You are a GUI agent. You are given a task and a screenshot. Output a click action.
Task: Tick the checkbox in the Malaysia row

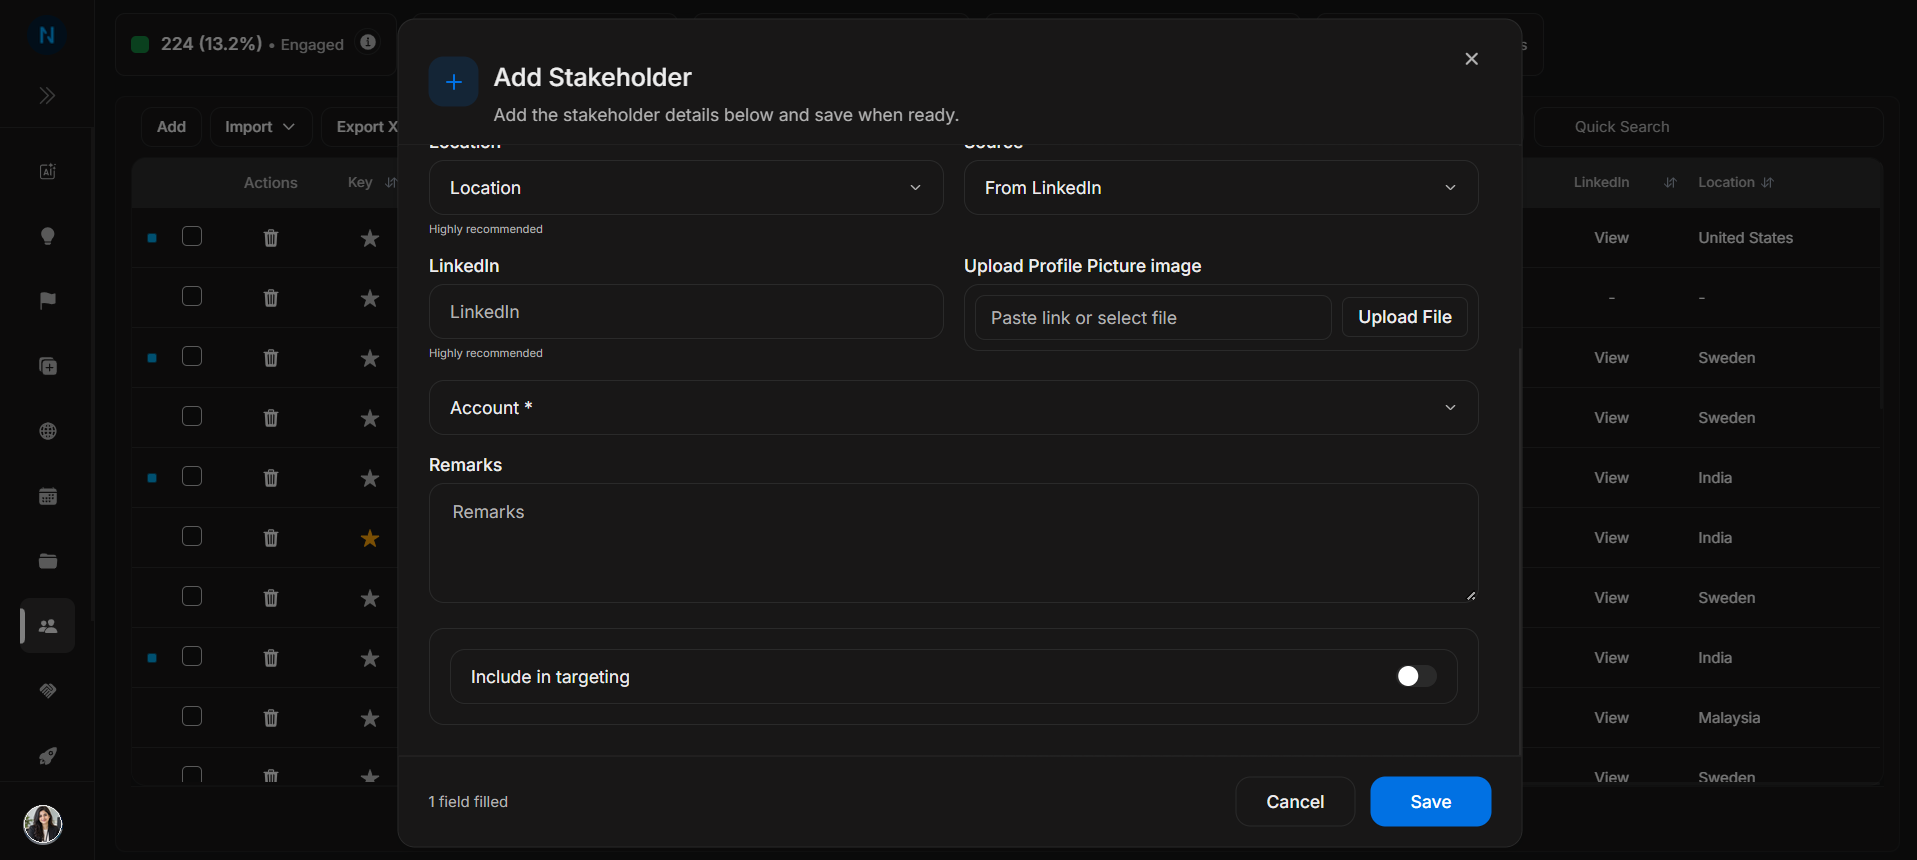click(x=192, y=716)
